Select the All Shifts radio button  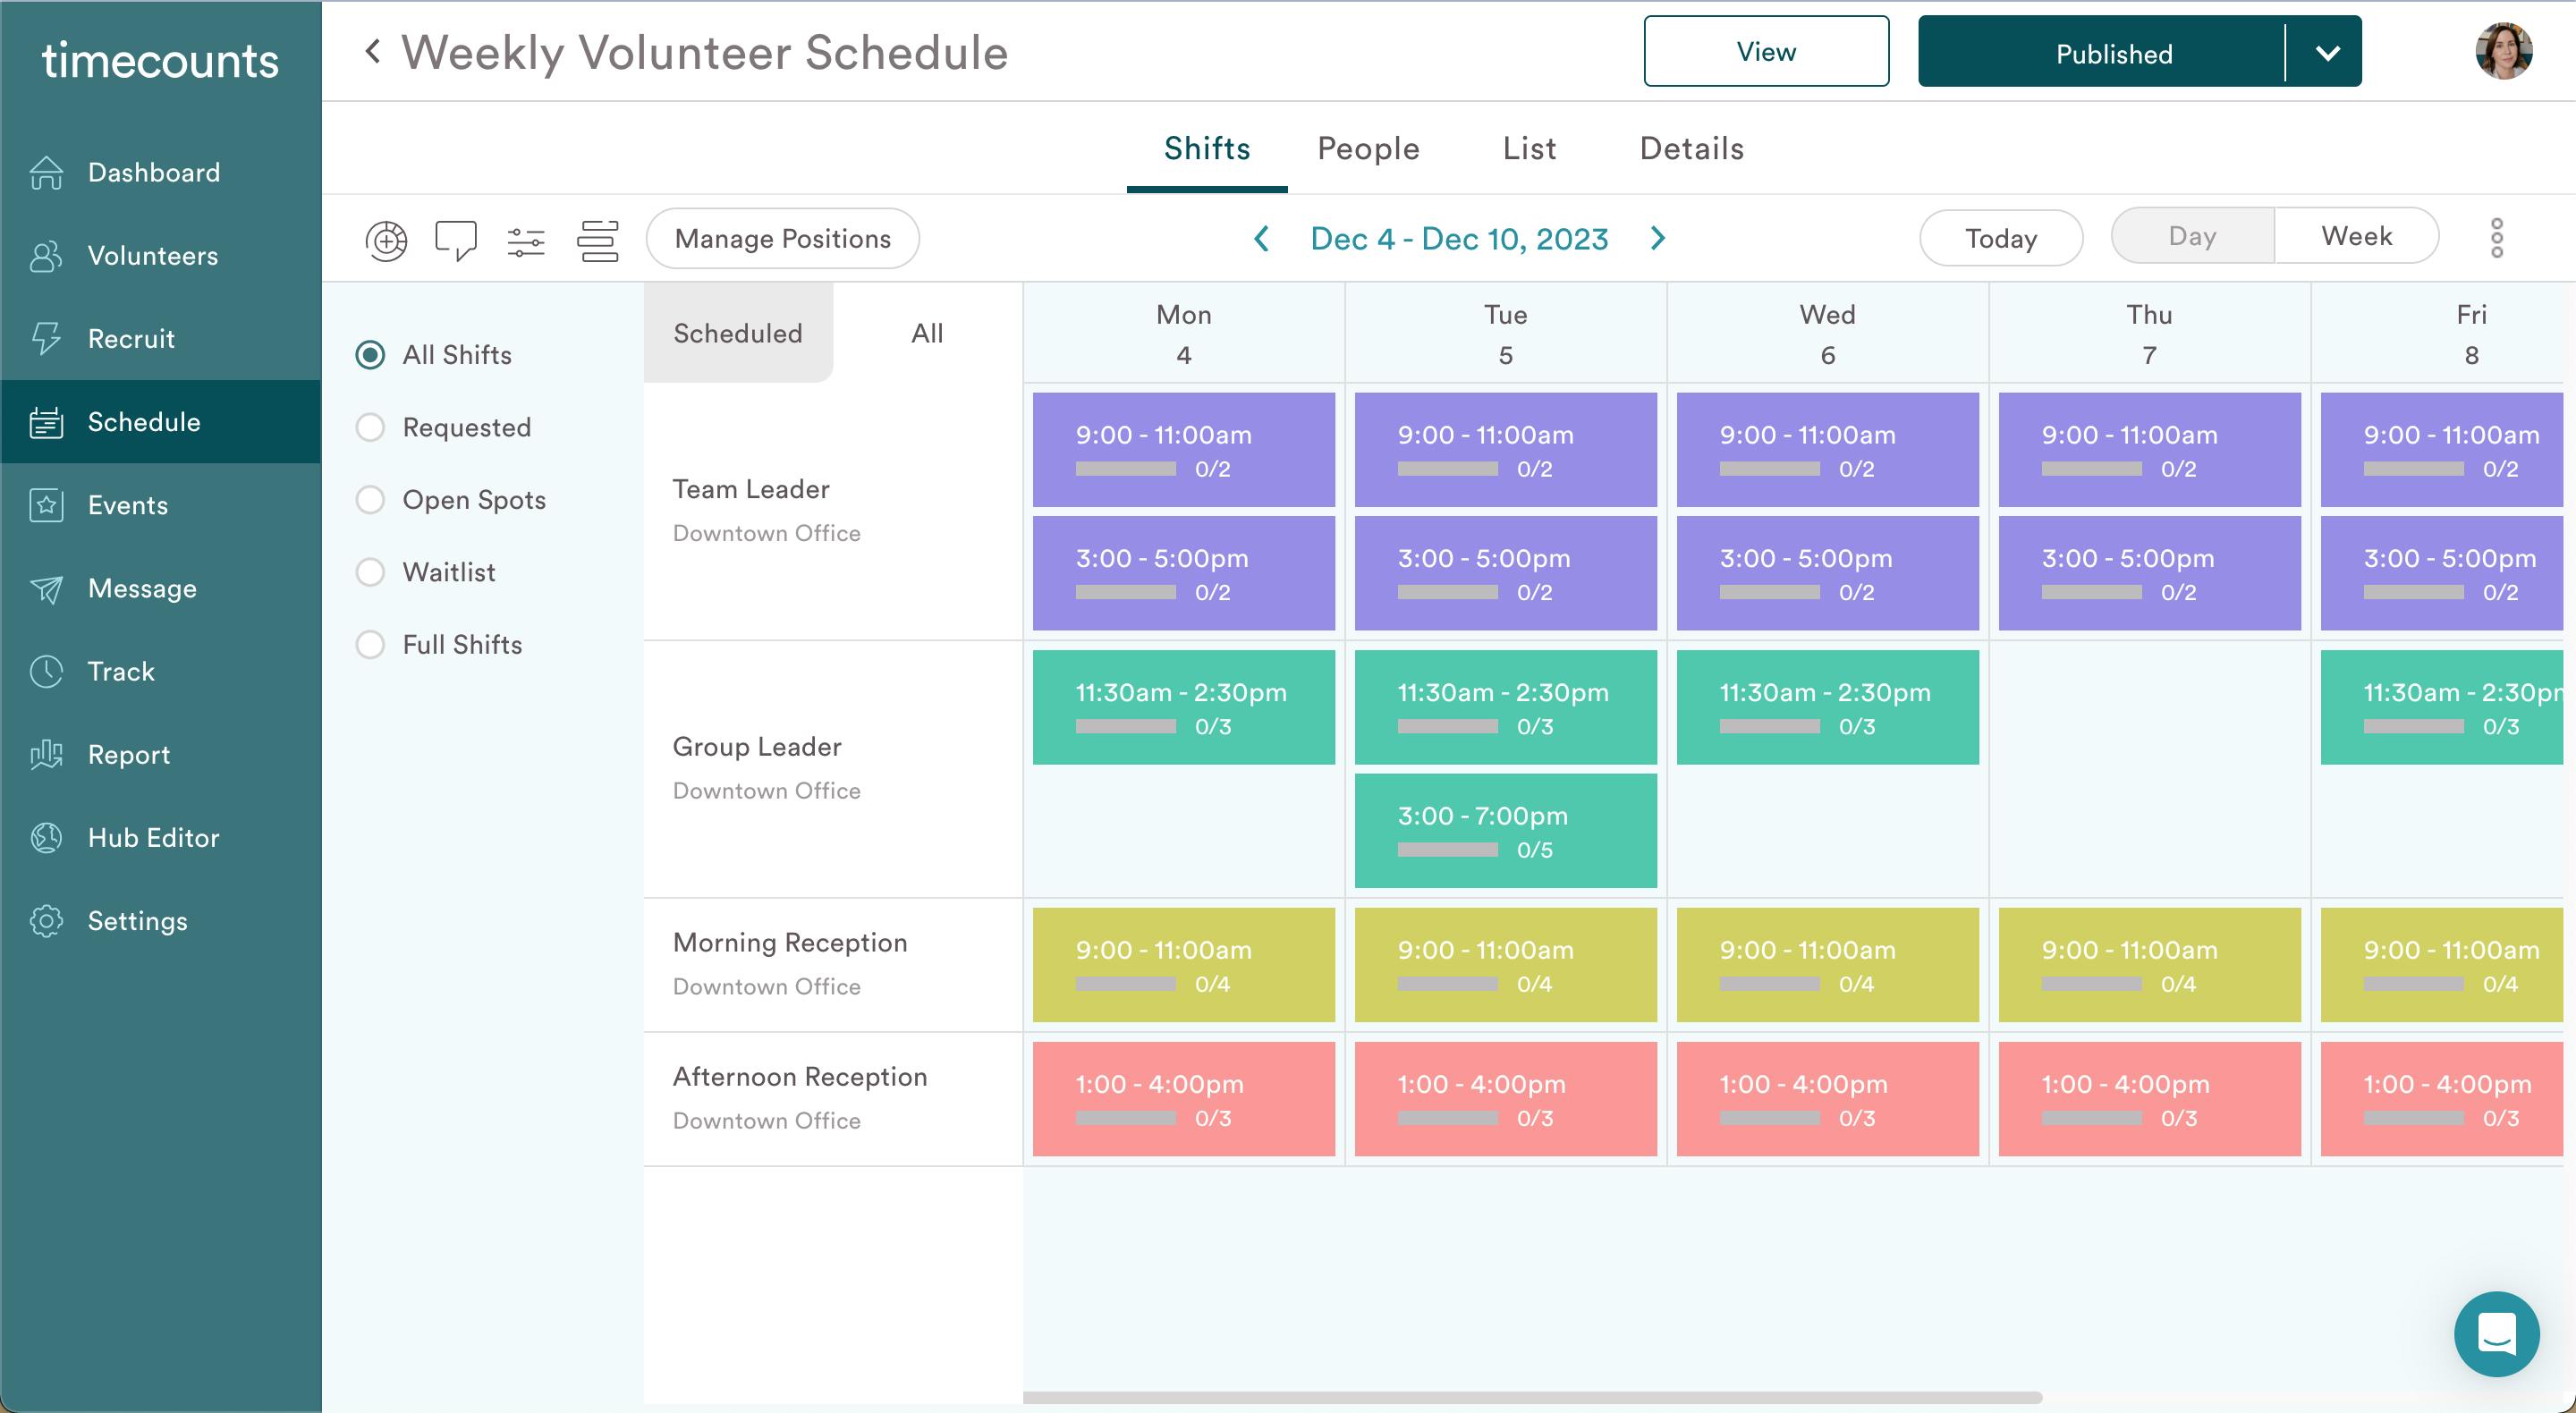point(370,354)
